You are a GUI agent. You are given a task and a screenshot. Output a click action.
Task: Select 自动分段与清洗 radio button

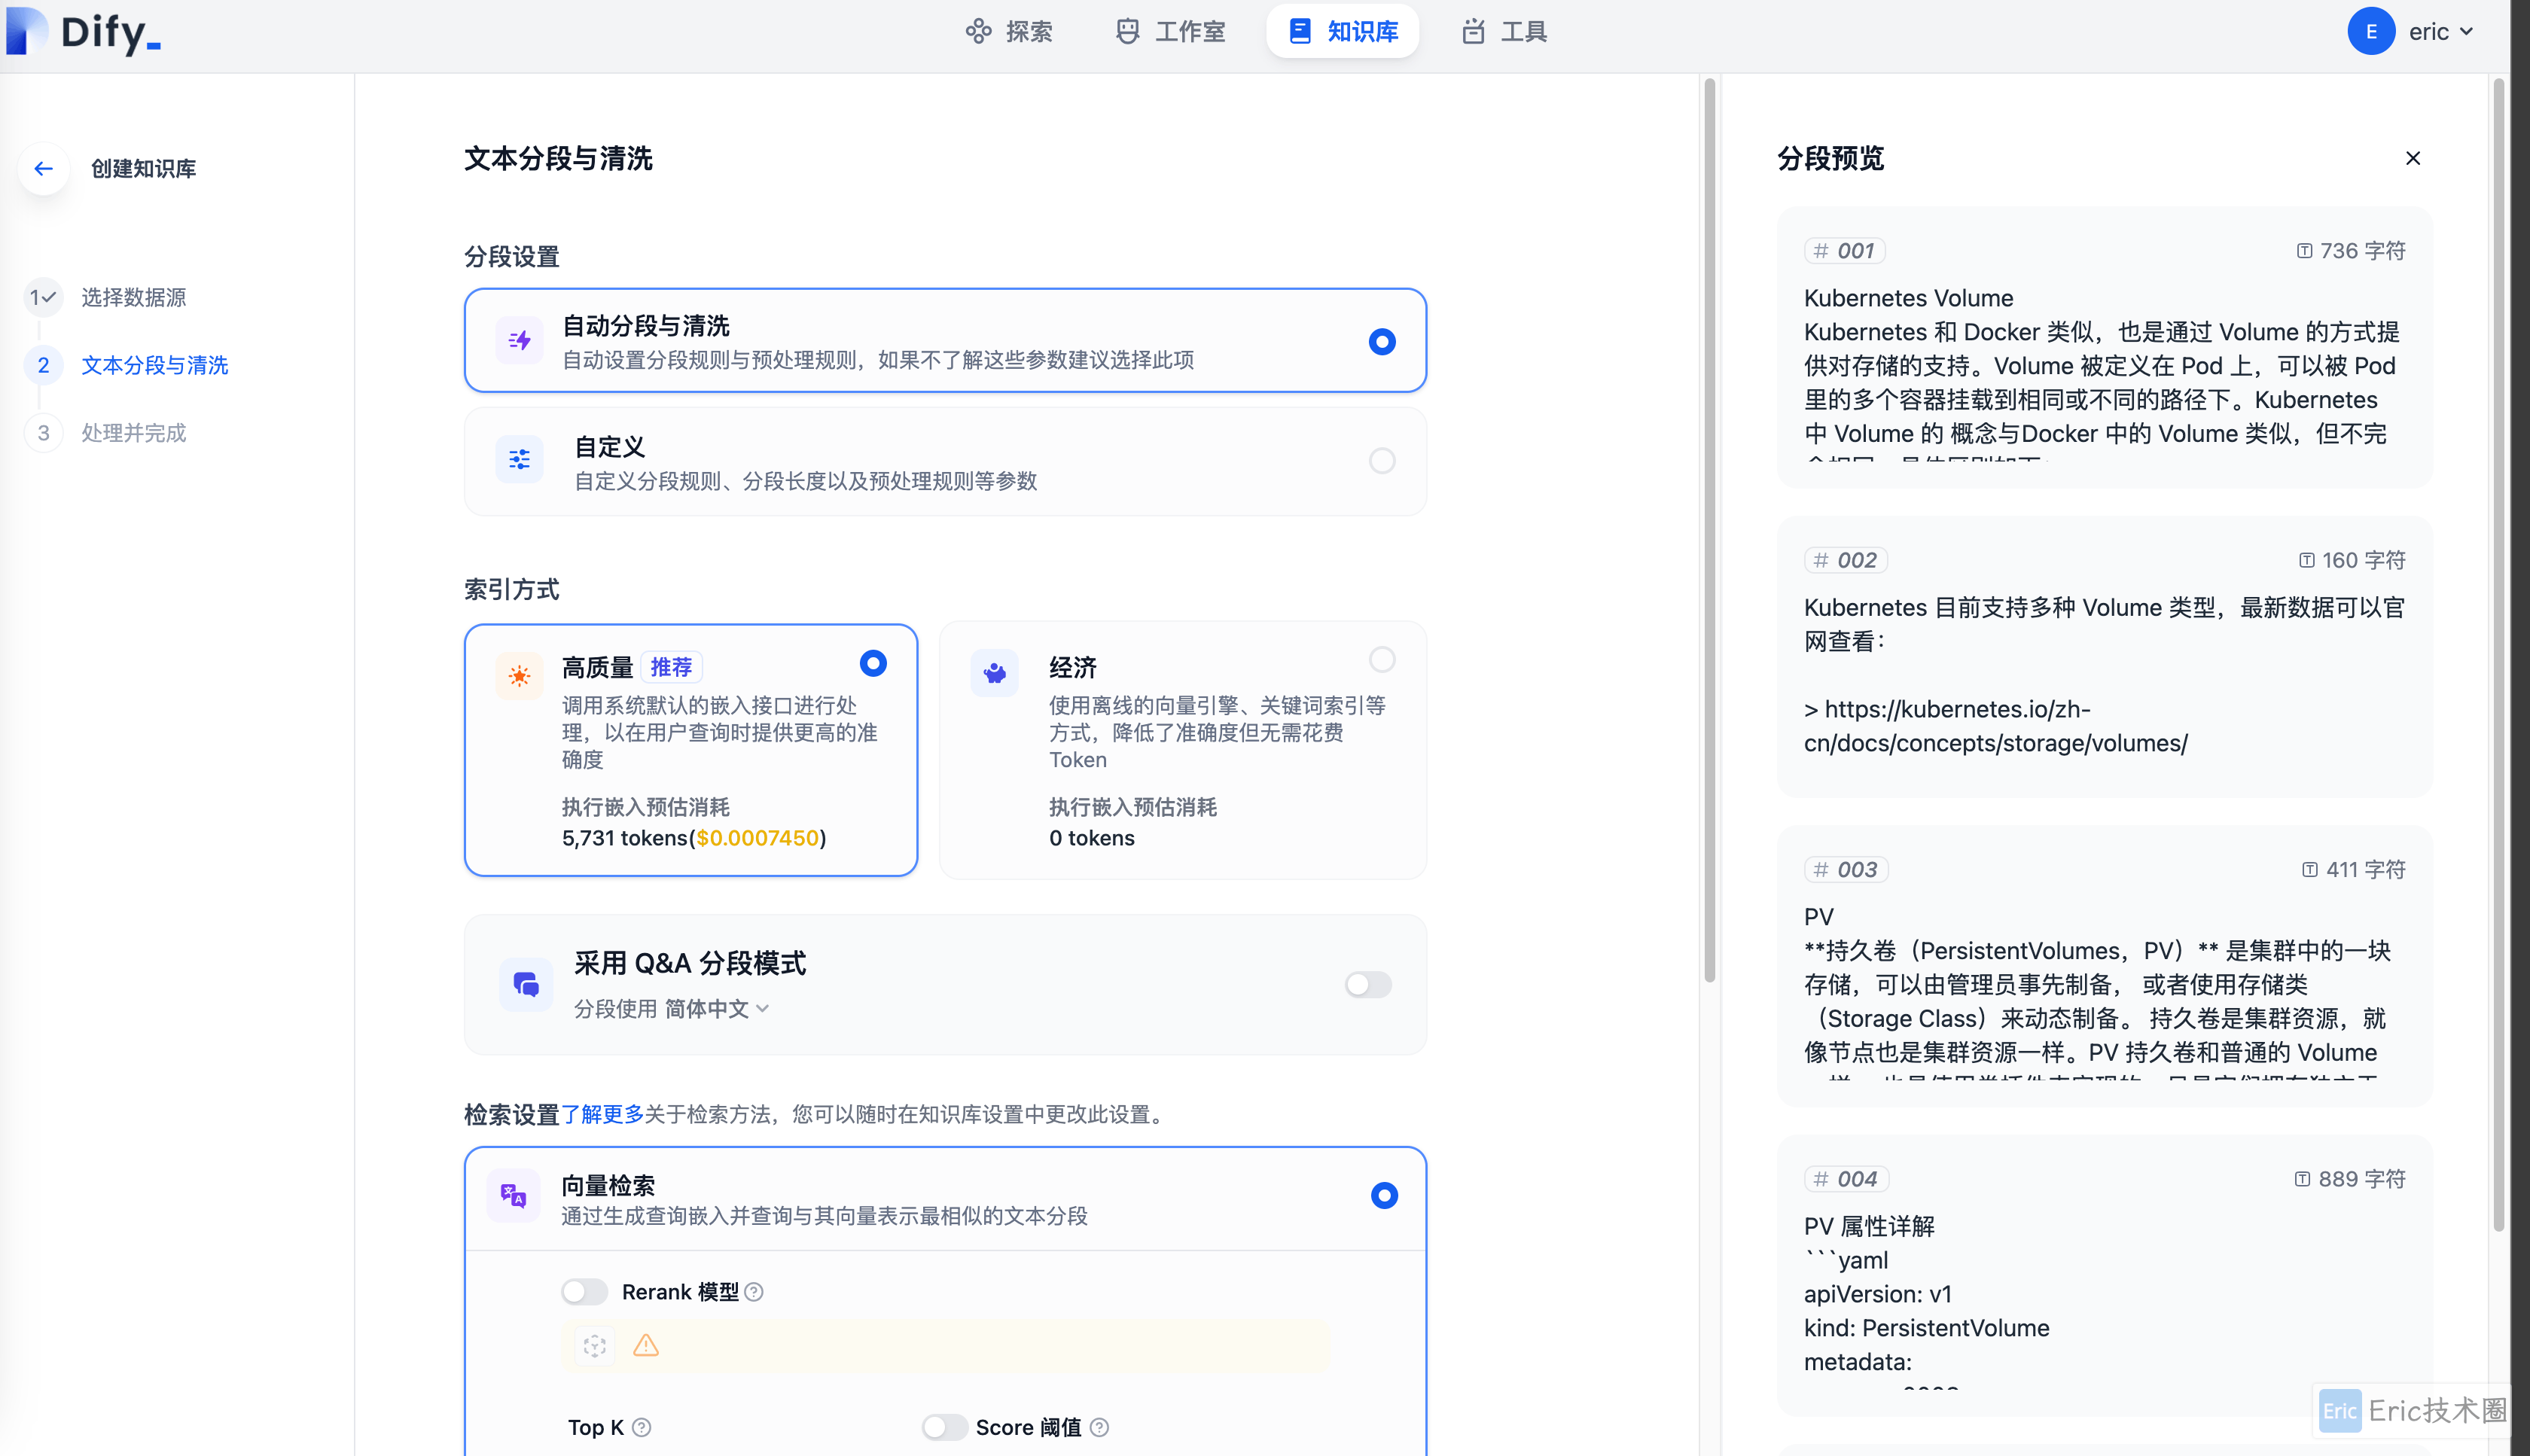point(1382,342)
